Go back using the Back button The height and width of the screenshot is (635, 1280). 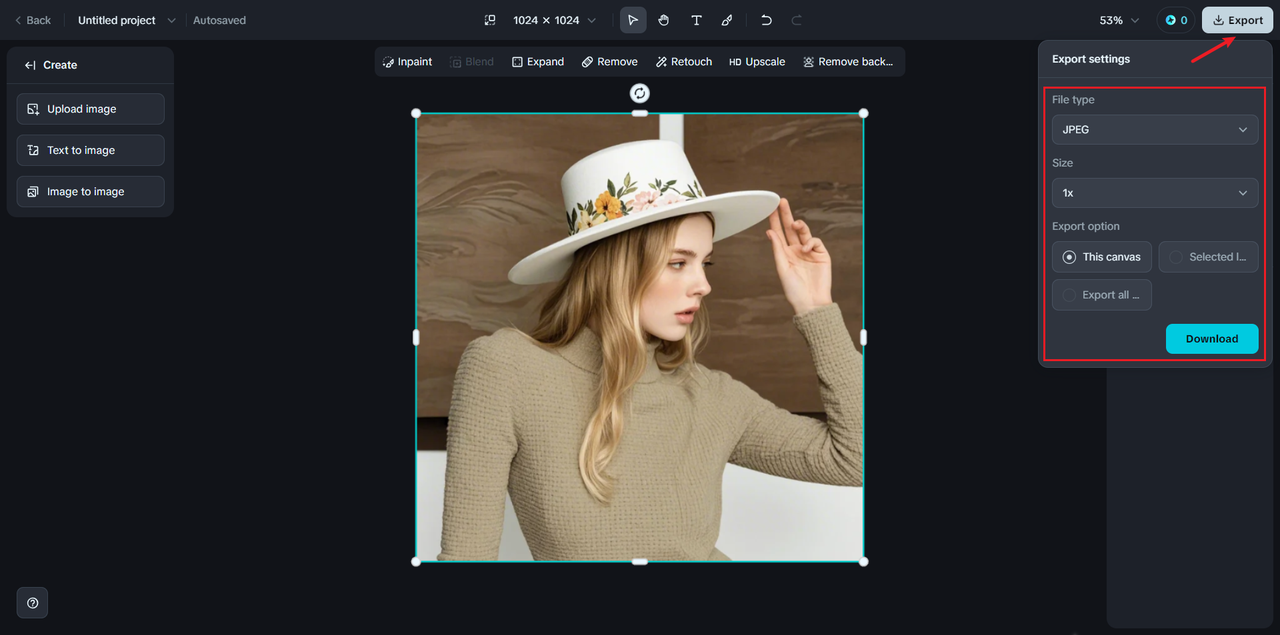click(x=32, y=20)
